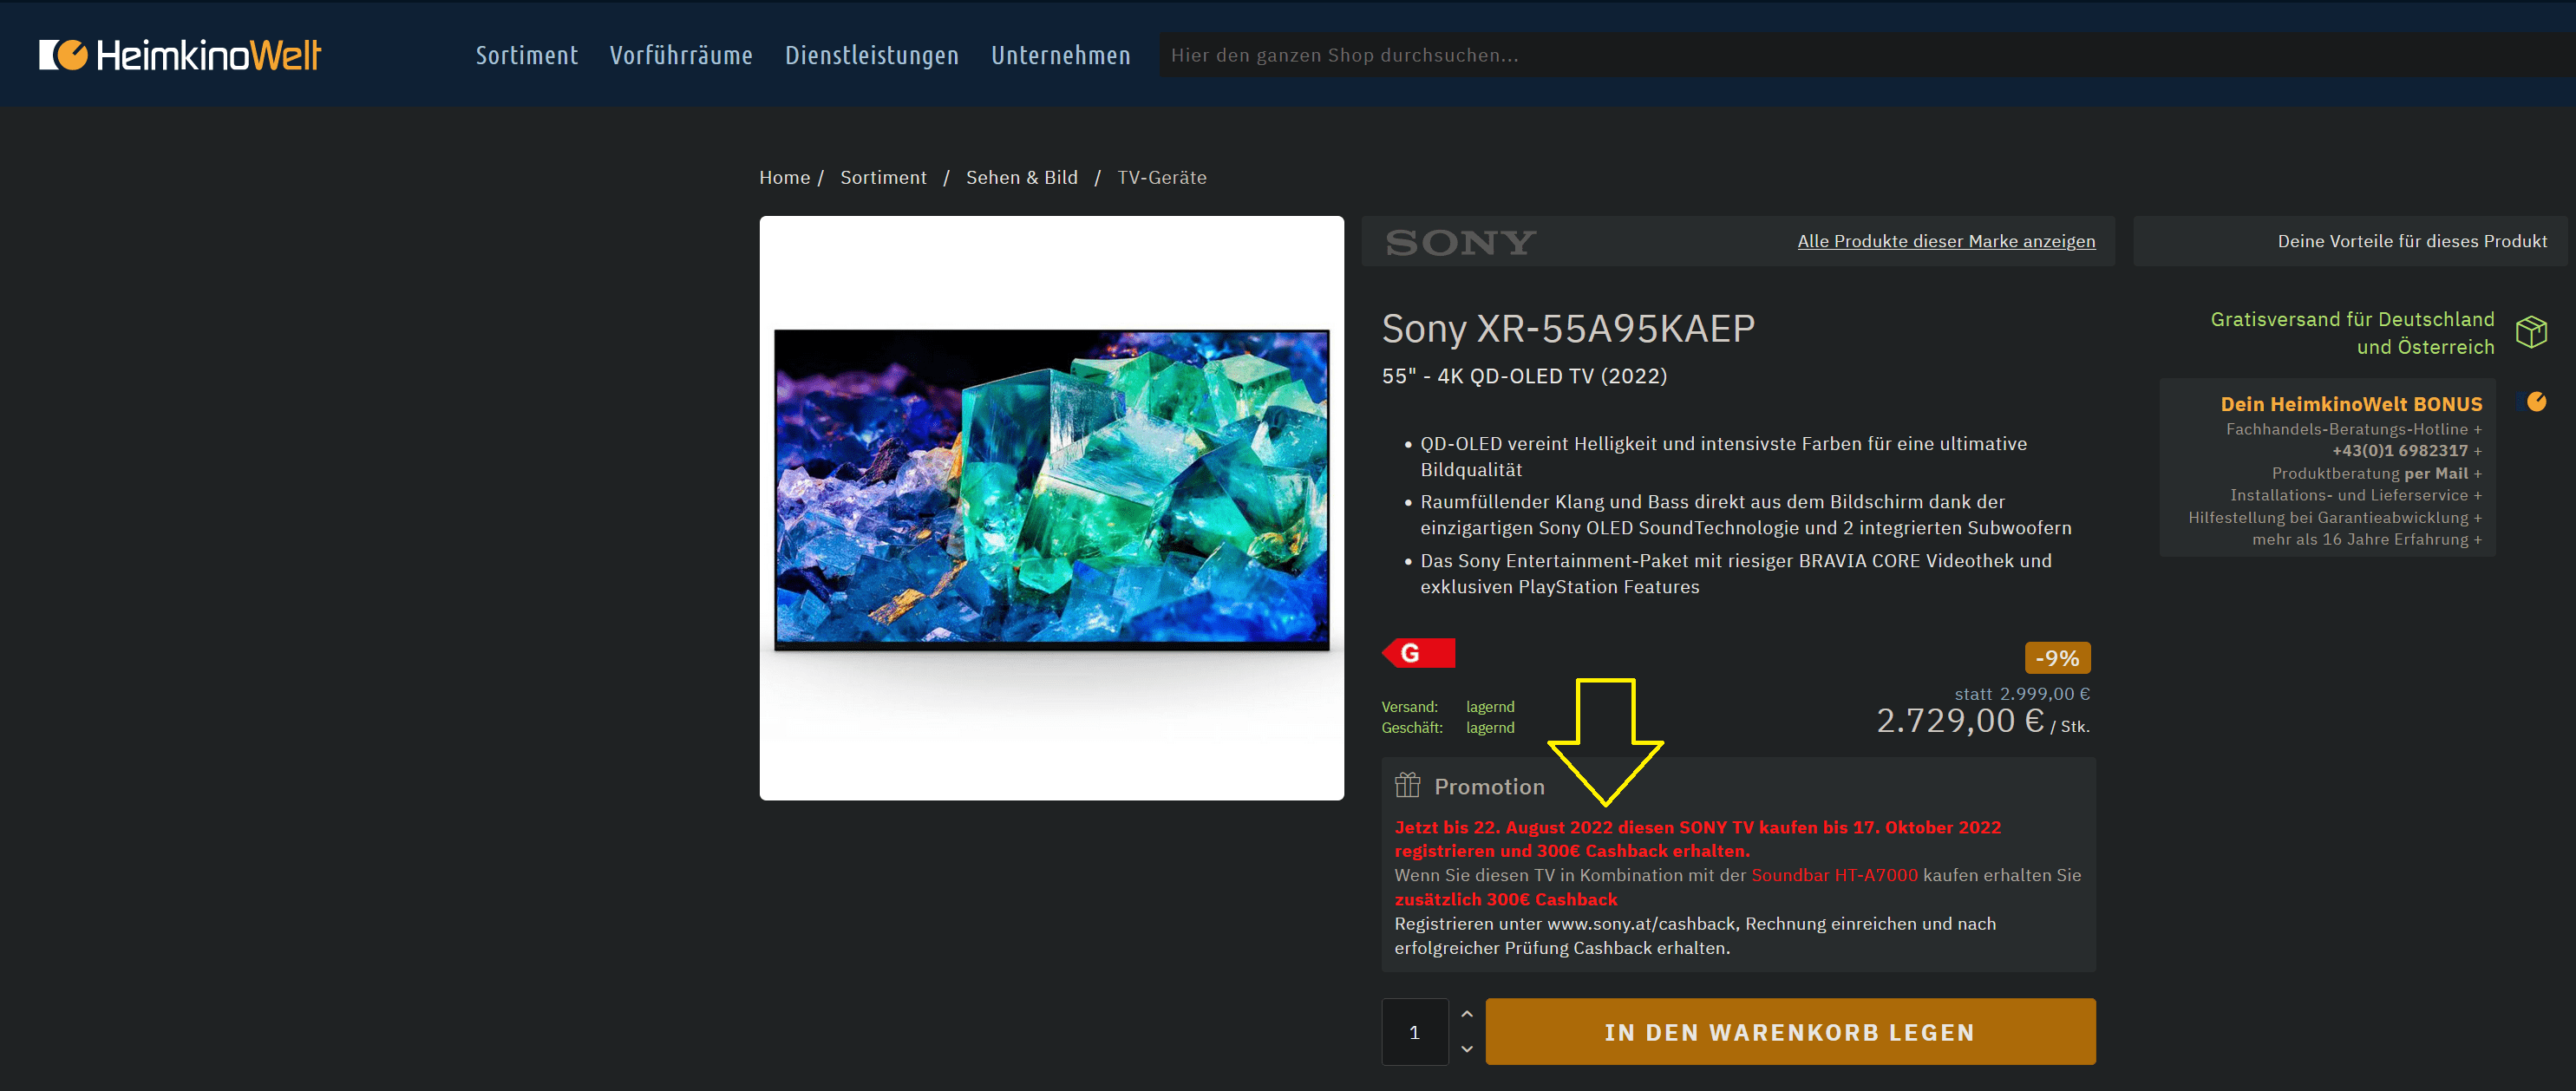
Task: Click Gratisversand für Deutschland und Österreich text
Action: point(2352,333)
